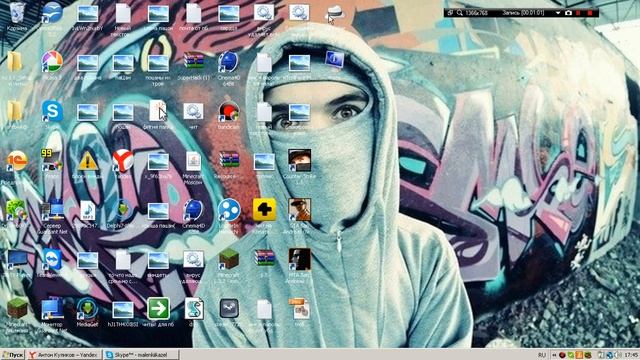Open the Minecraft Modder document icon

(x=193, y=161)
